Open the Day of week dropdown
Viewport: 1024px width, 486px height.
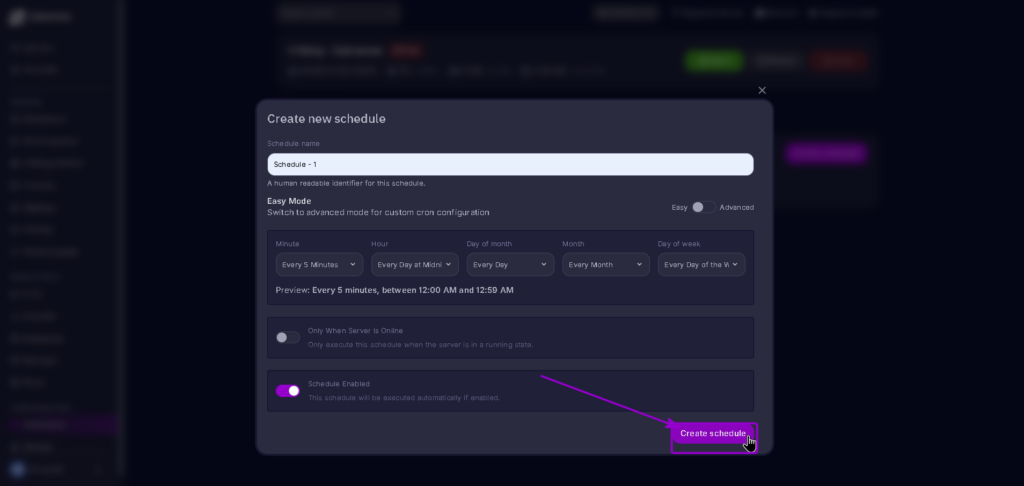pos(701,265)
